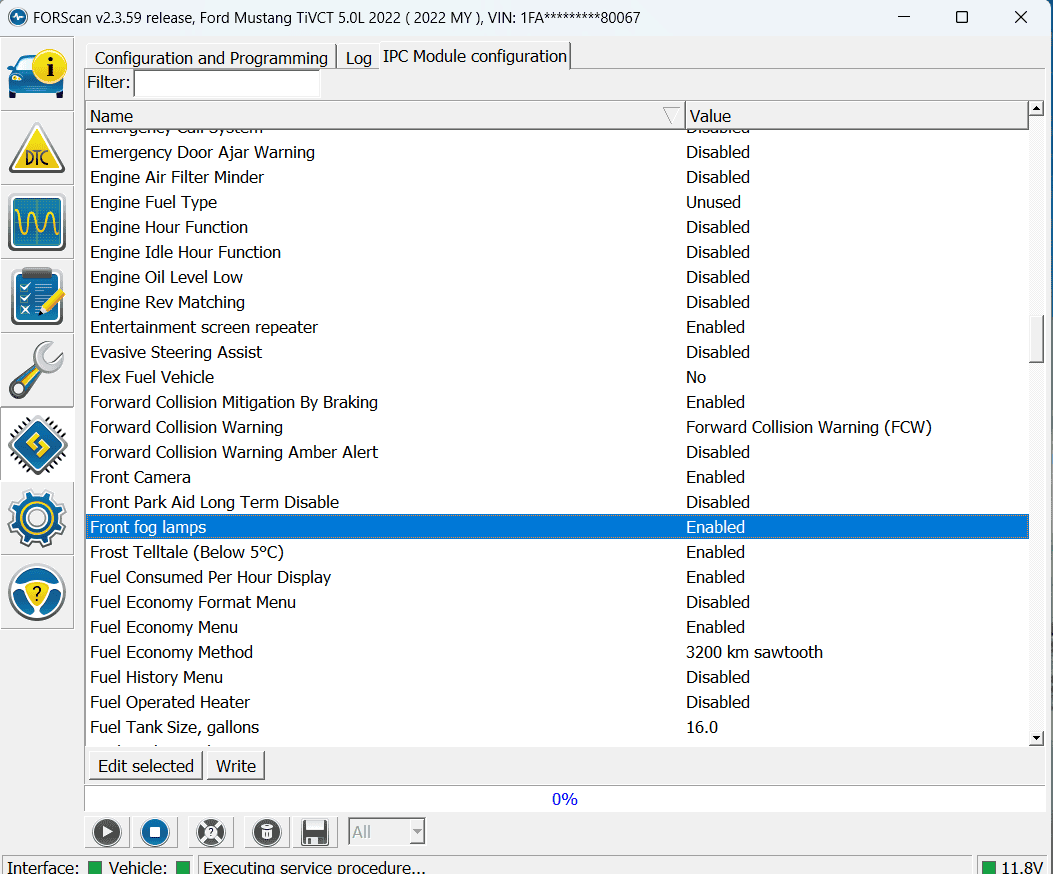The width and height of the screenshot is (1053, 874).
Task: Select the Engine Idle Hour Function row
Action: click(557, 253)
